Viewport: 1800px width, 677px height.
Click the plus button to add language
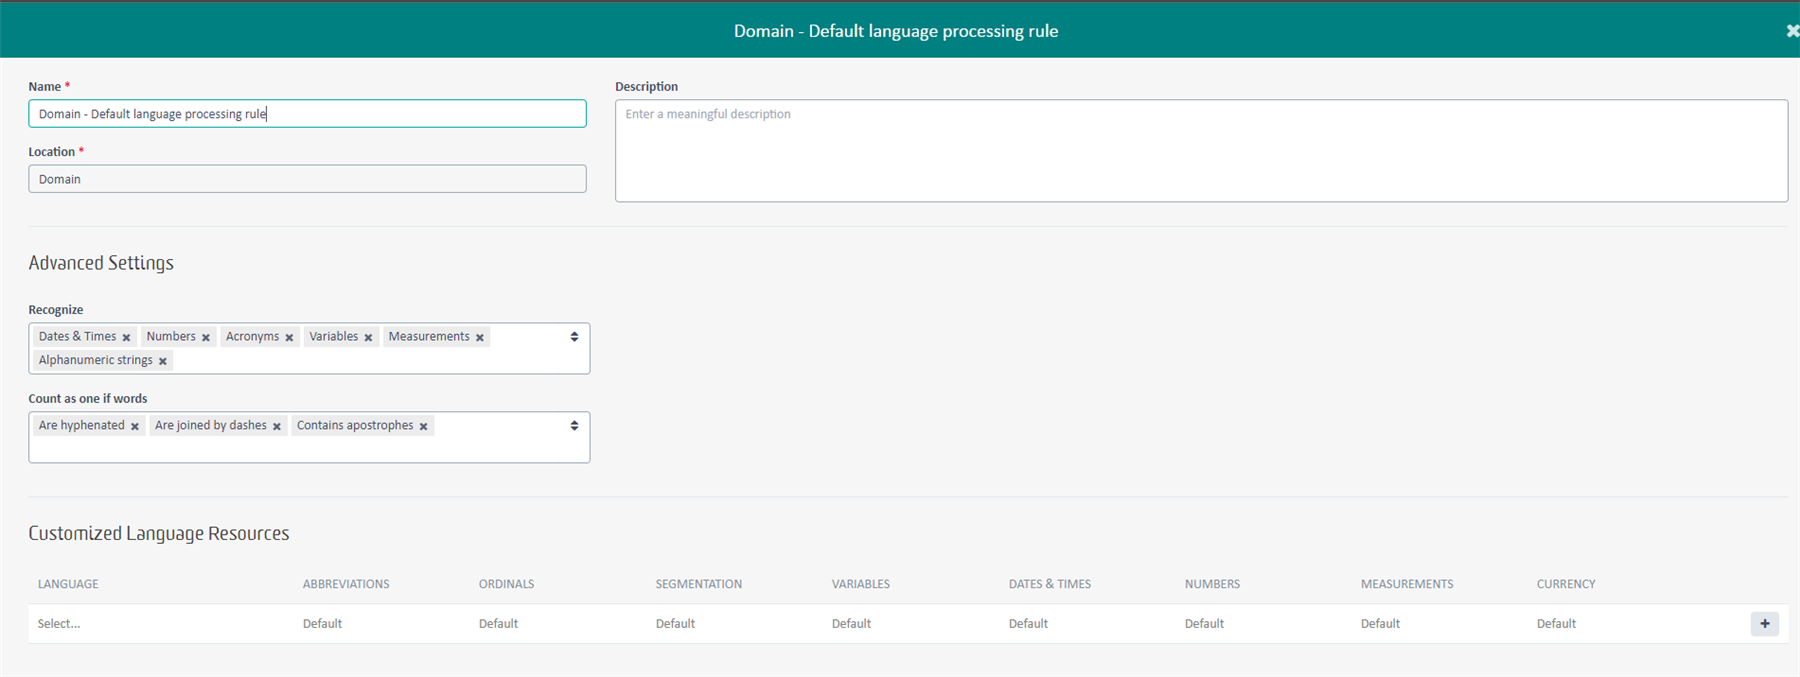tap(1764, 624)
